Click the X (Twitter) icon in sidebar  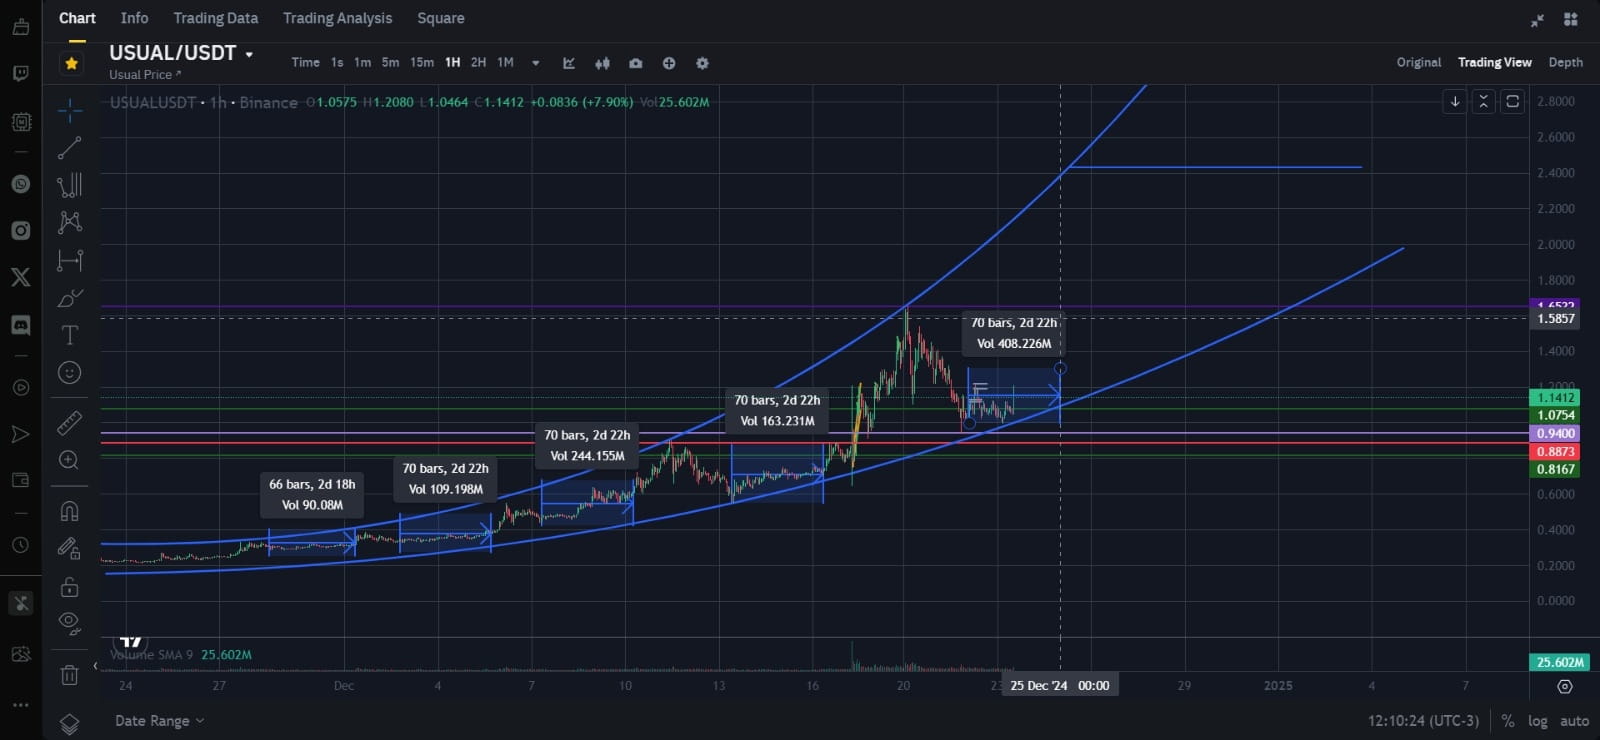point(21,277)
